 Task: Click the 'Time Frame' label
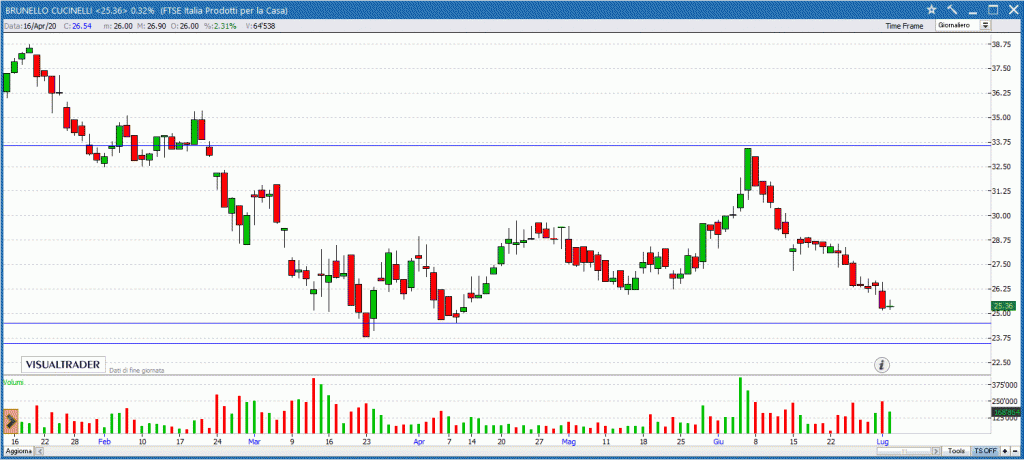tap(904, 26)
